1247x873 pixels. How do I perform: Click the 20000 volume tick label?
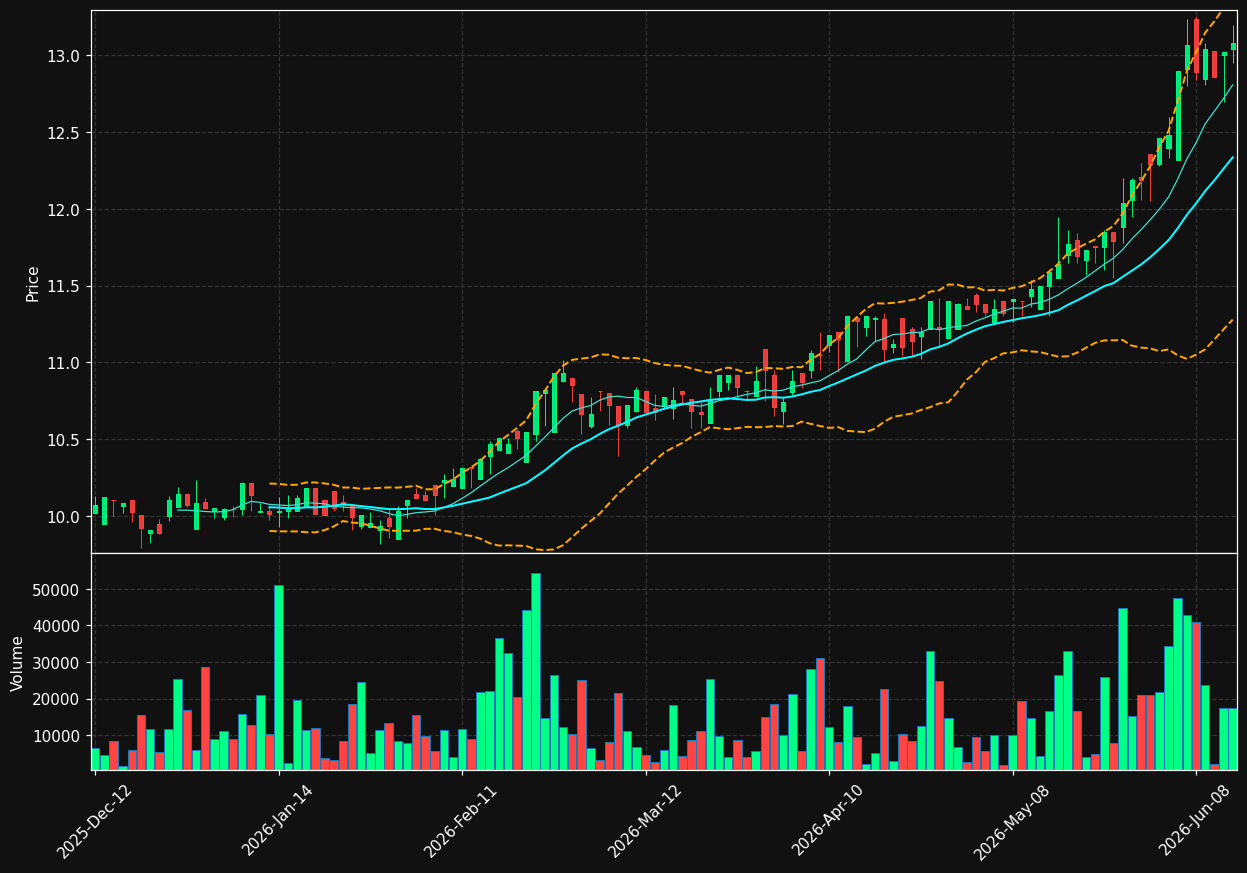pyautogui.click(x=57, y=699)
